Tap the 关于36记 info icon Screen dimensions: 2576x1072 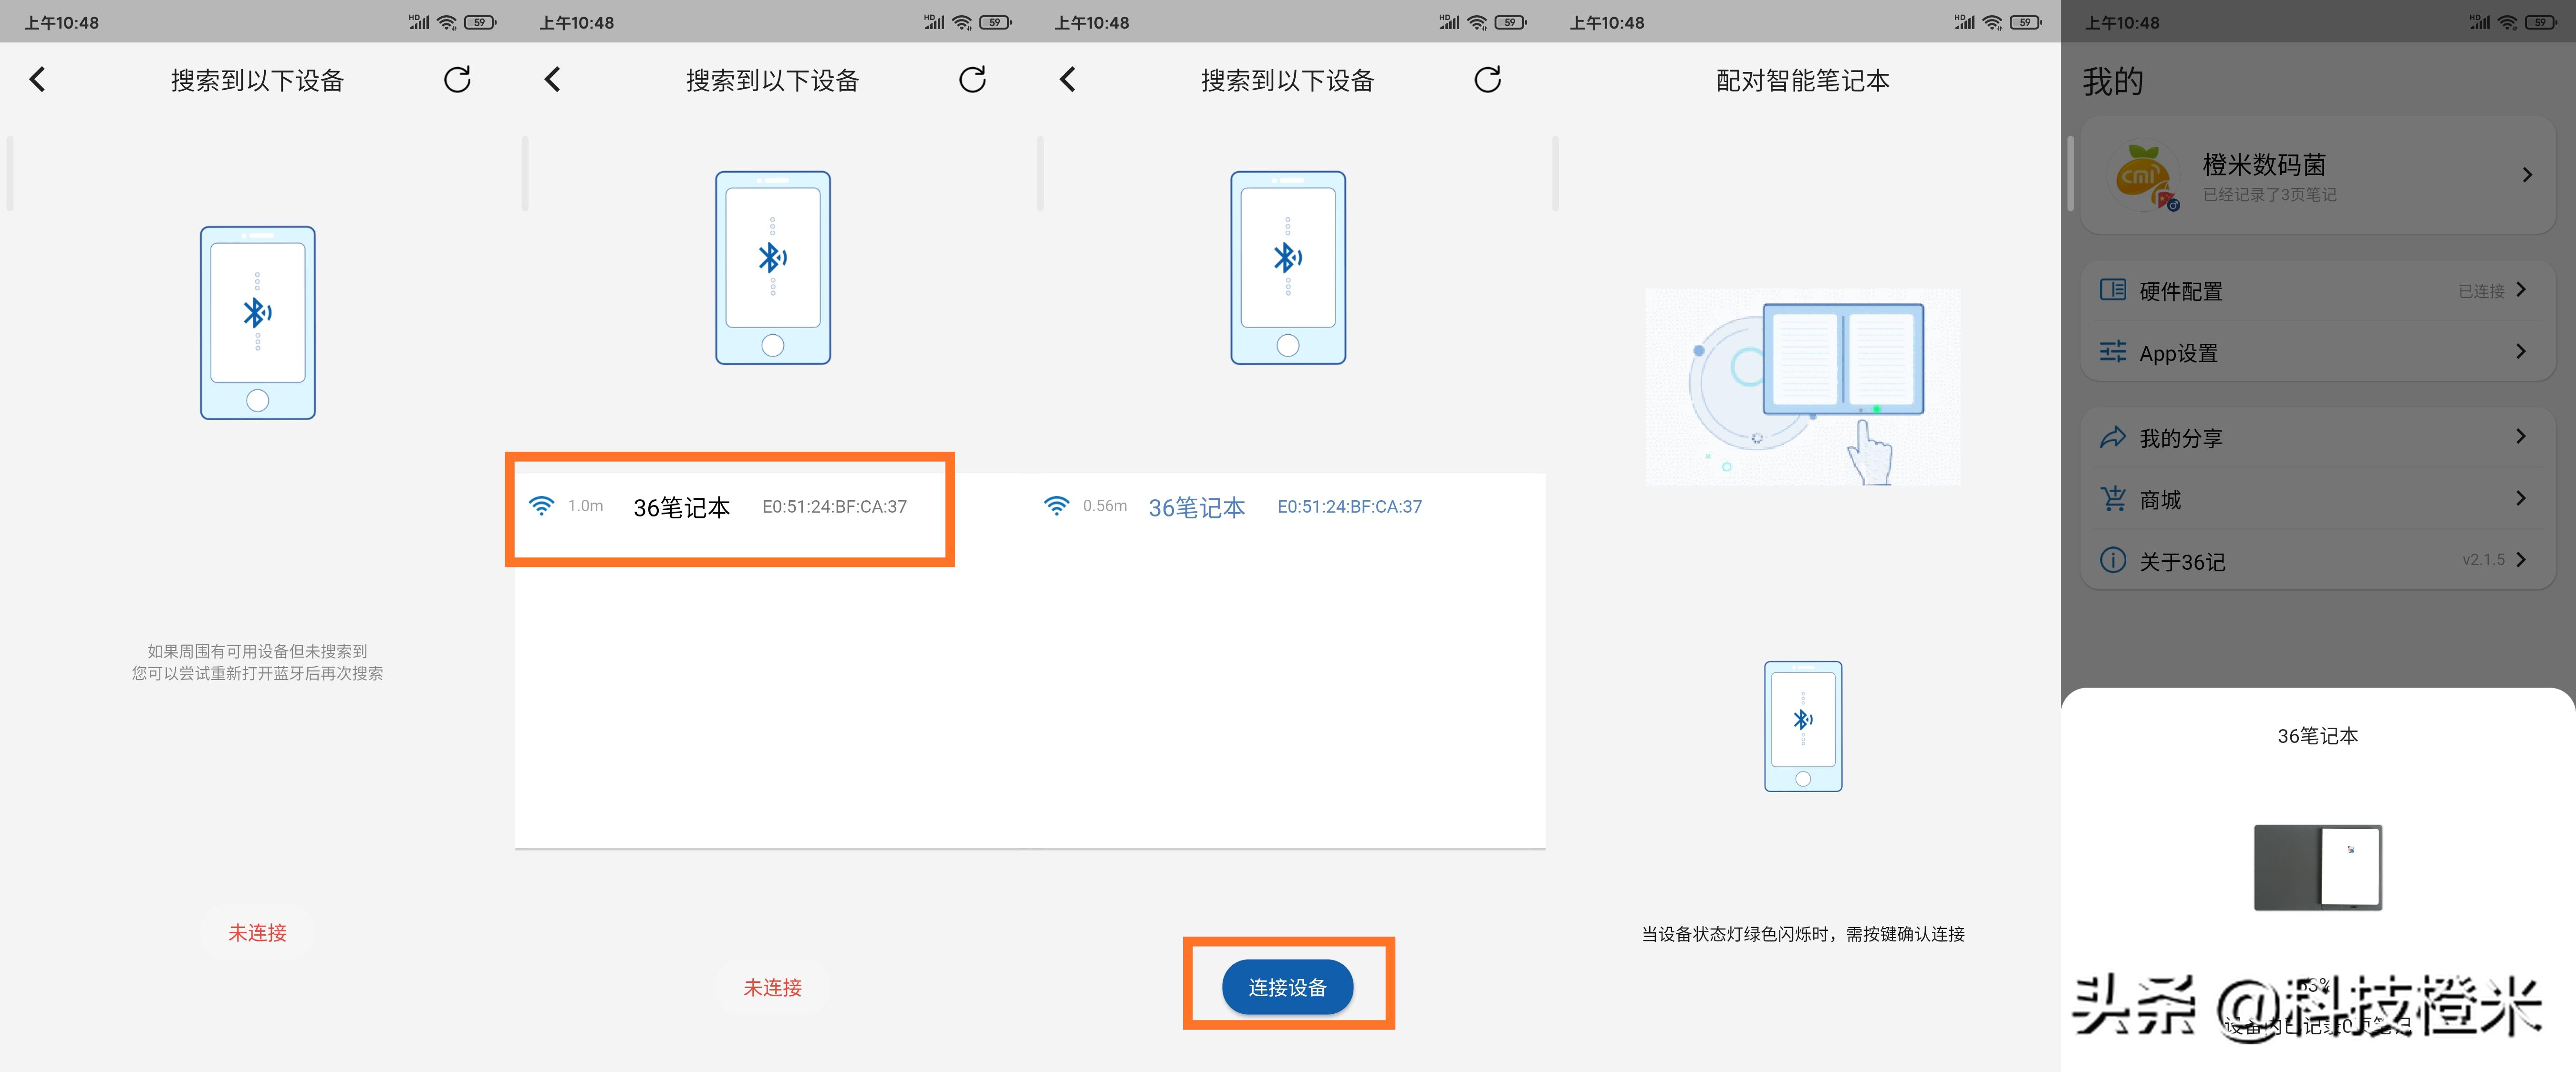[x=2113, y=561]
